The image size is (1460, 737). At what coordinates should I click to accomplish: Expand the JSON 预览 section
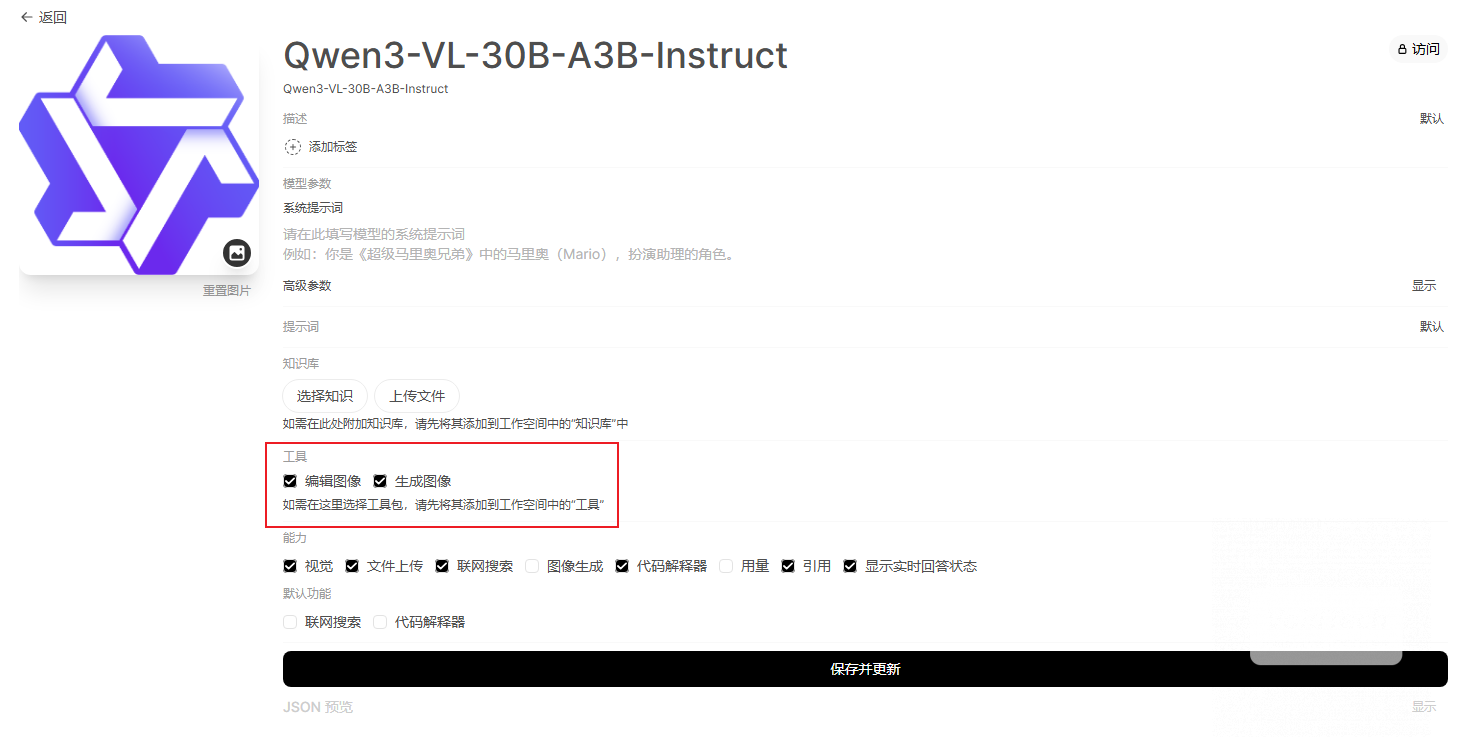(1424, 707)
